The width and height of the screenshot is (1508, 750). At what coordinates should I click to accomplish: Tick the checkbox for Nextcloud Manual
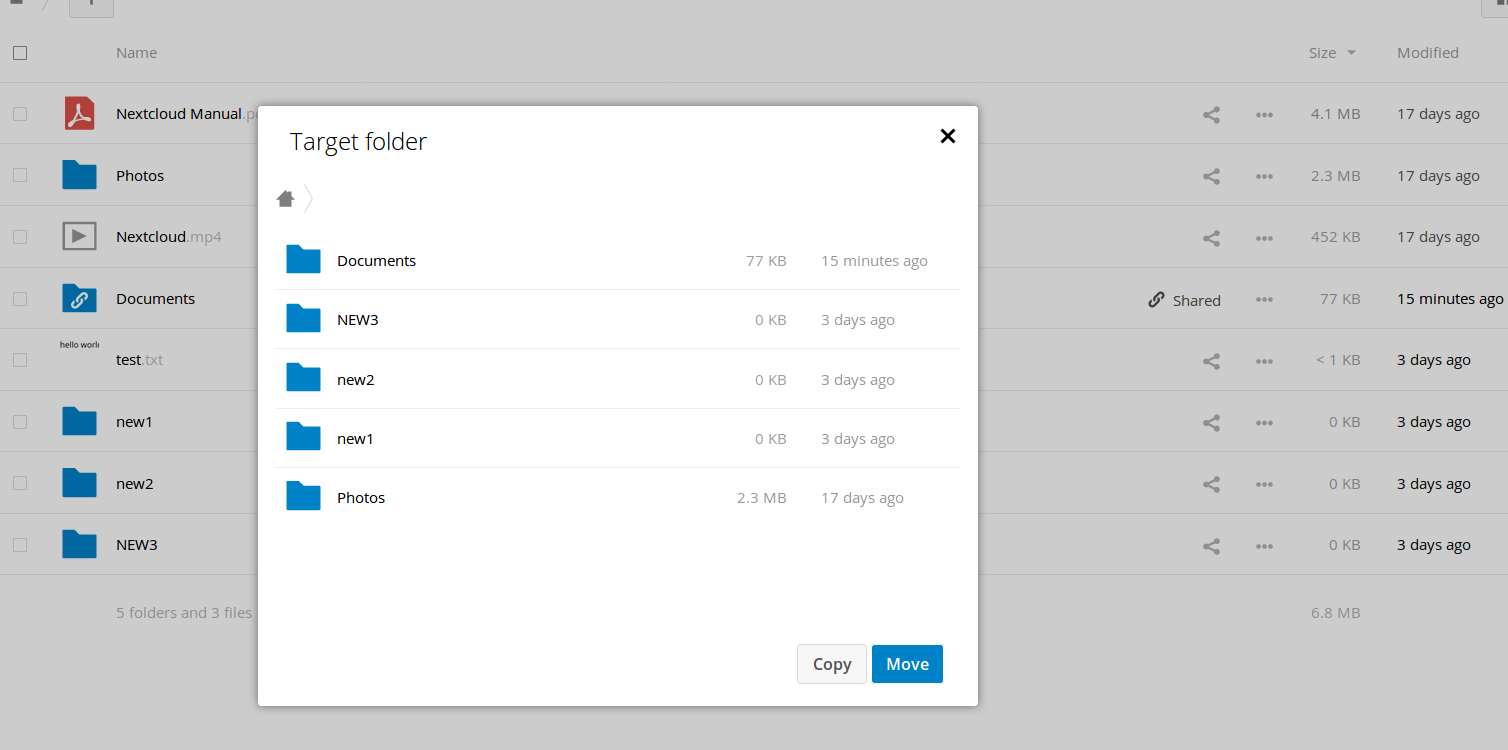(x=20, y=114)
